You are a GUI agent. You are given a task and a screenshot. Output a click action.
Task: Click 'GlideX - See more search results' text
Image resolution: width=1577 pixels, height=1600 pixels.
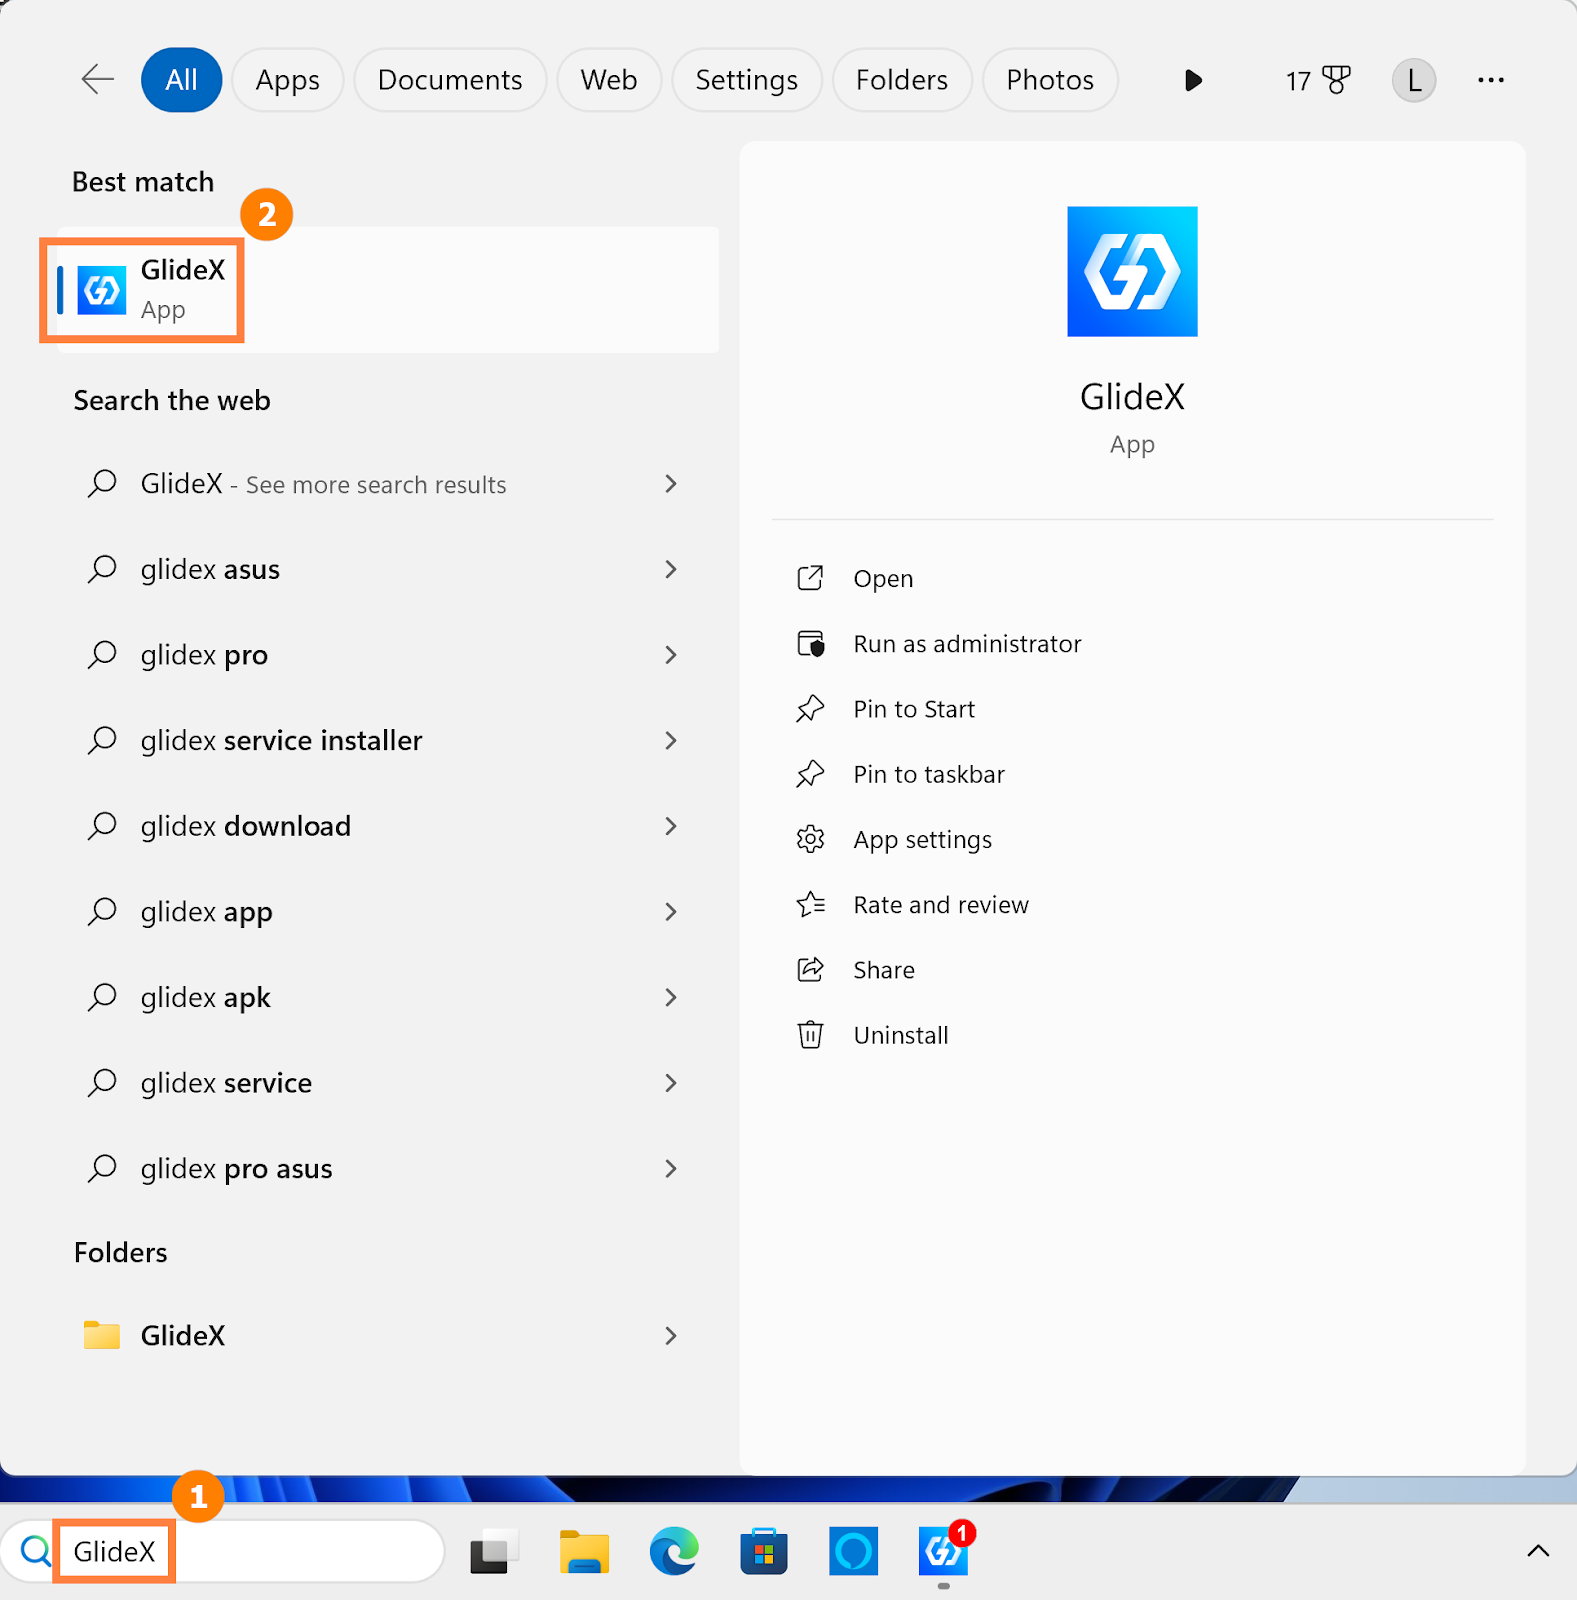(x=323, y=484)
